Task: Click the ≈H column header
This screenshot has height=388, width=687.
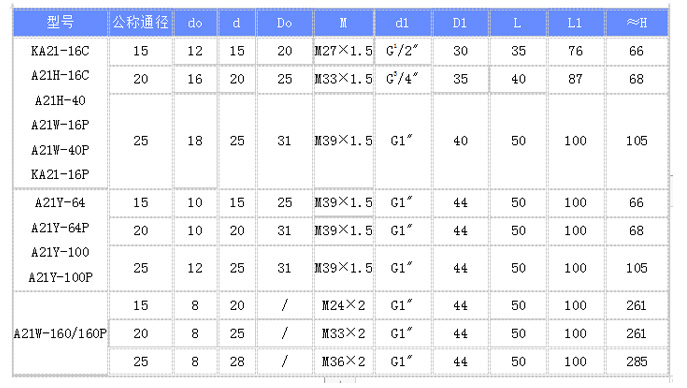Action: click(x=637, y=22)
